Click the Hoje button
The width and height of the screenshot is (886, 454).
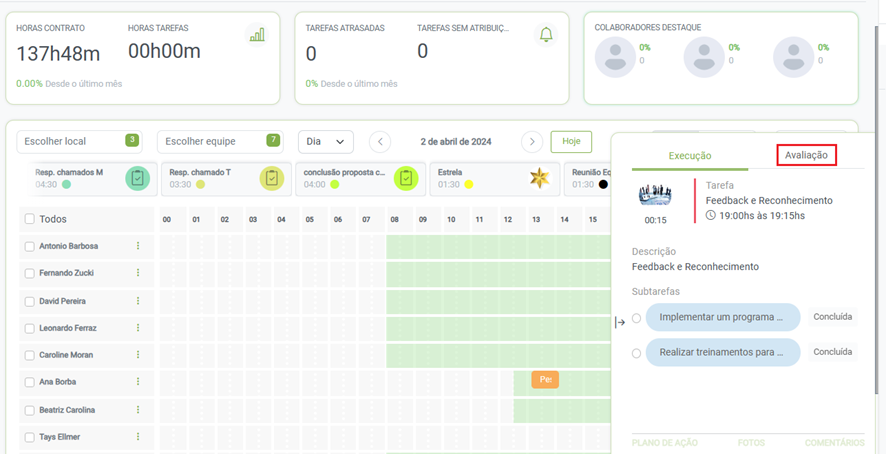point(571,142)
